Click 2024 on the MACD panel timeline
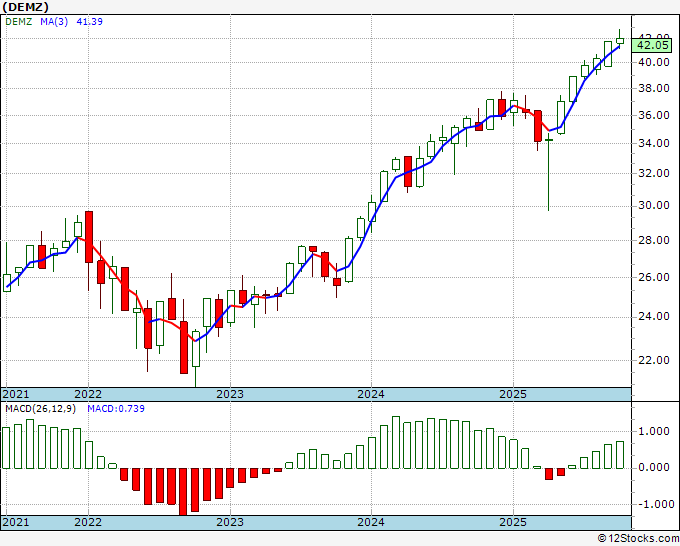Screen dimensions: 680x546 pos(371,522)
